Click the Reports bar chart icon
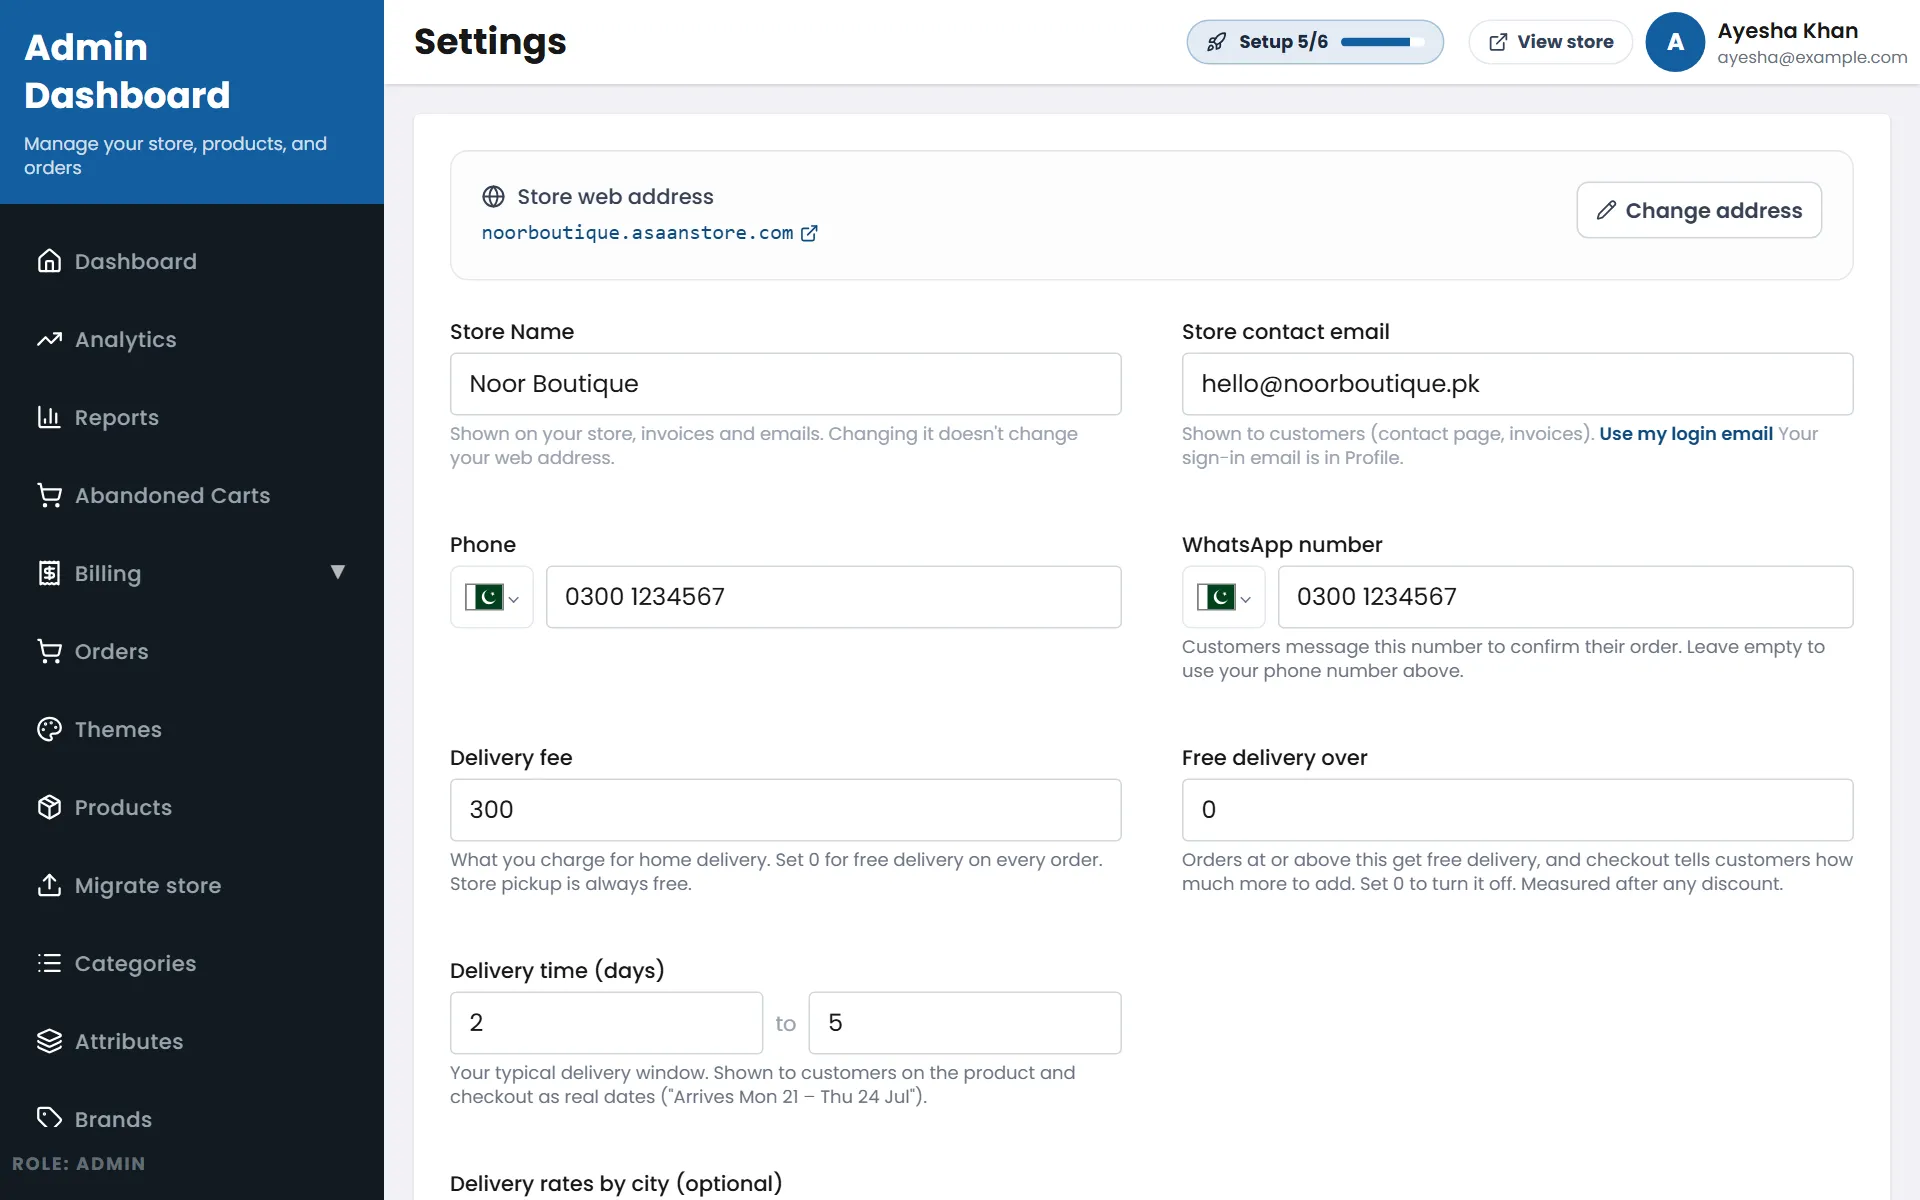1920x1200 pixels. pos(49,417)
